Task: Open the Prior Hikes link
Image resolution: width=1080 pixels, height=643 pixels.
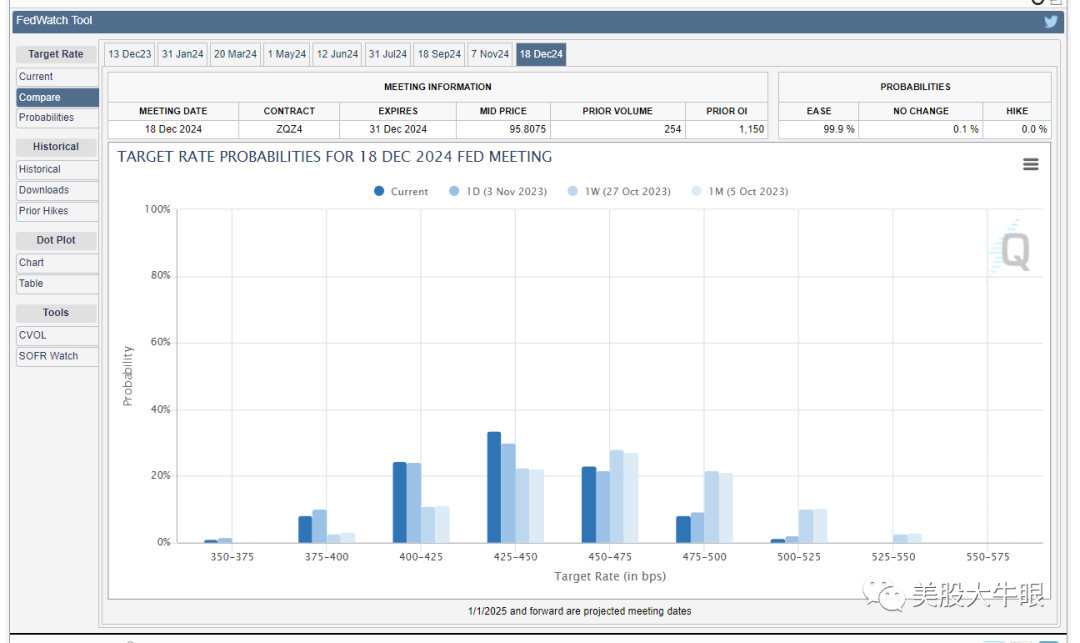Action: pyautogui.click(x=57, y=211)
